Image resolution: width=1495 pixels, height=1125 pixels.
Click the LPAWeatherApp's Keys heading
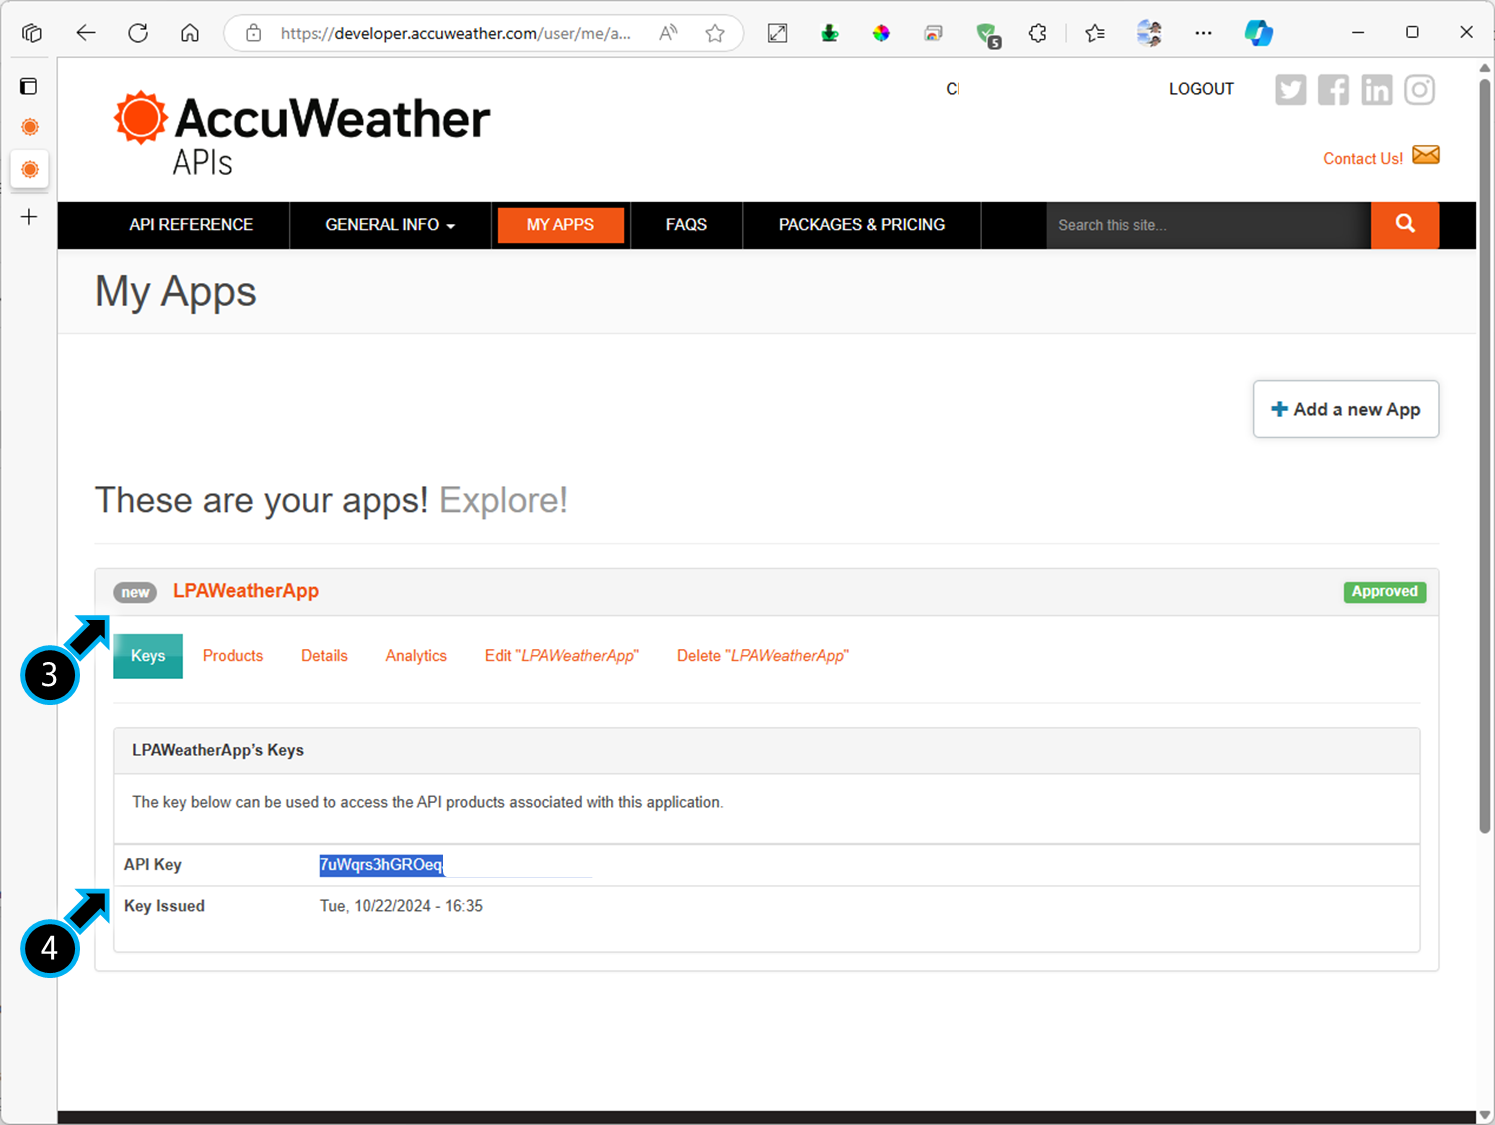click(x=218, y=750)
